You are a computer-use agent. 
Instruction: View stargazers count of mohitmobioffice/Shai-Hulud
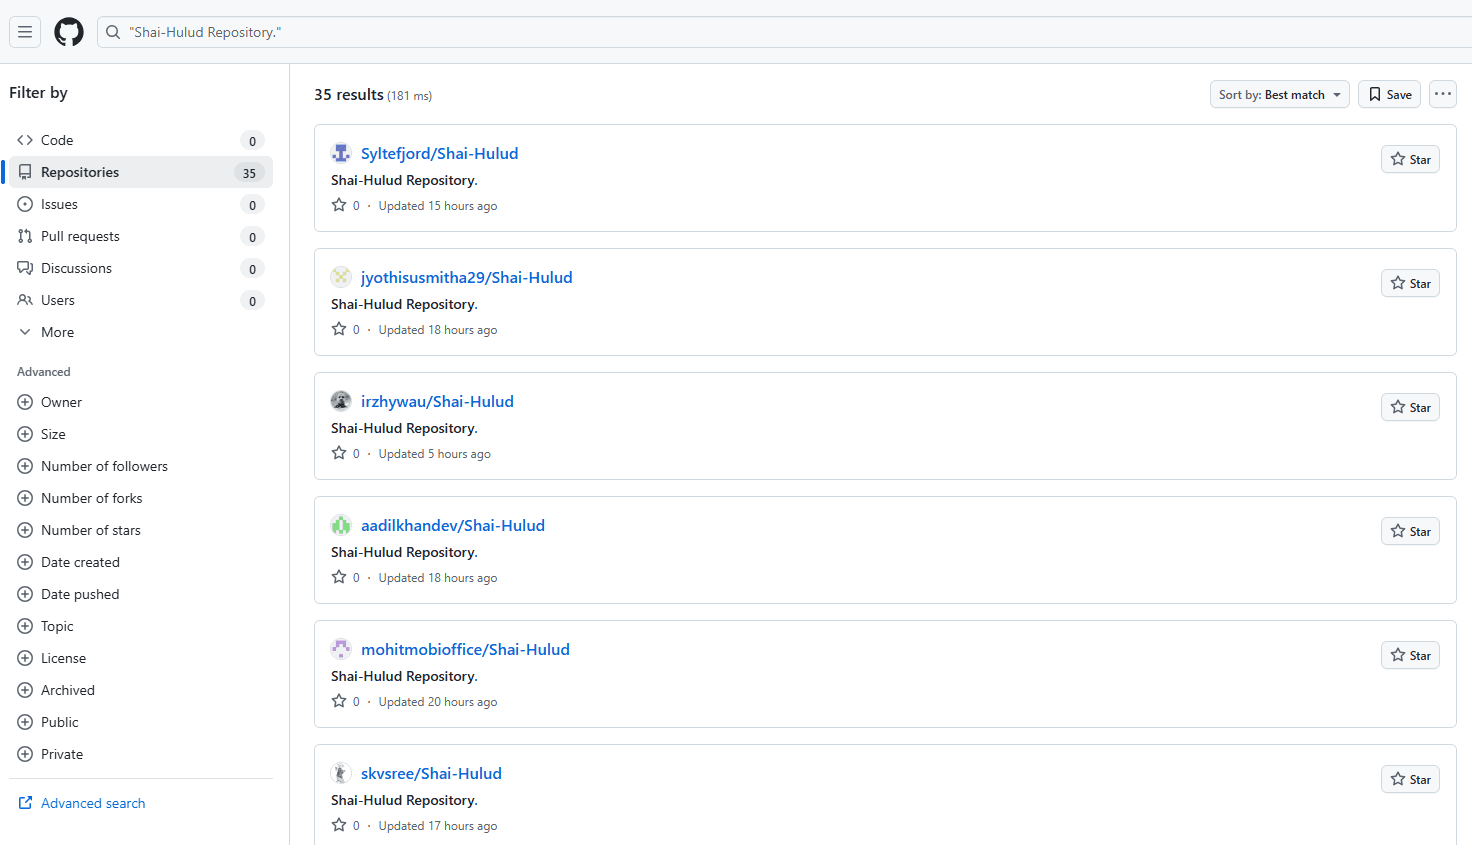tap(346, 701)
